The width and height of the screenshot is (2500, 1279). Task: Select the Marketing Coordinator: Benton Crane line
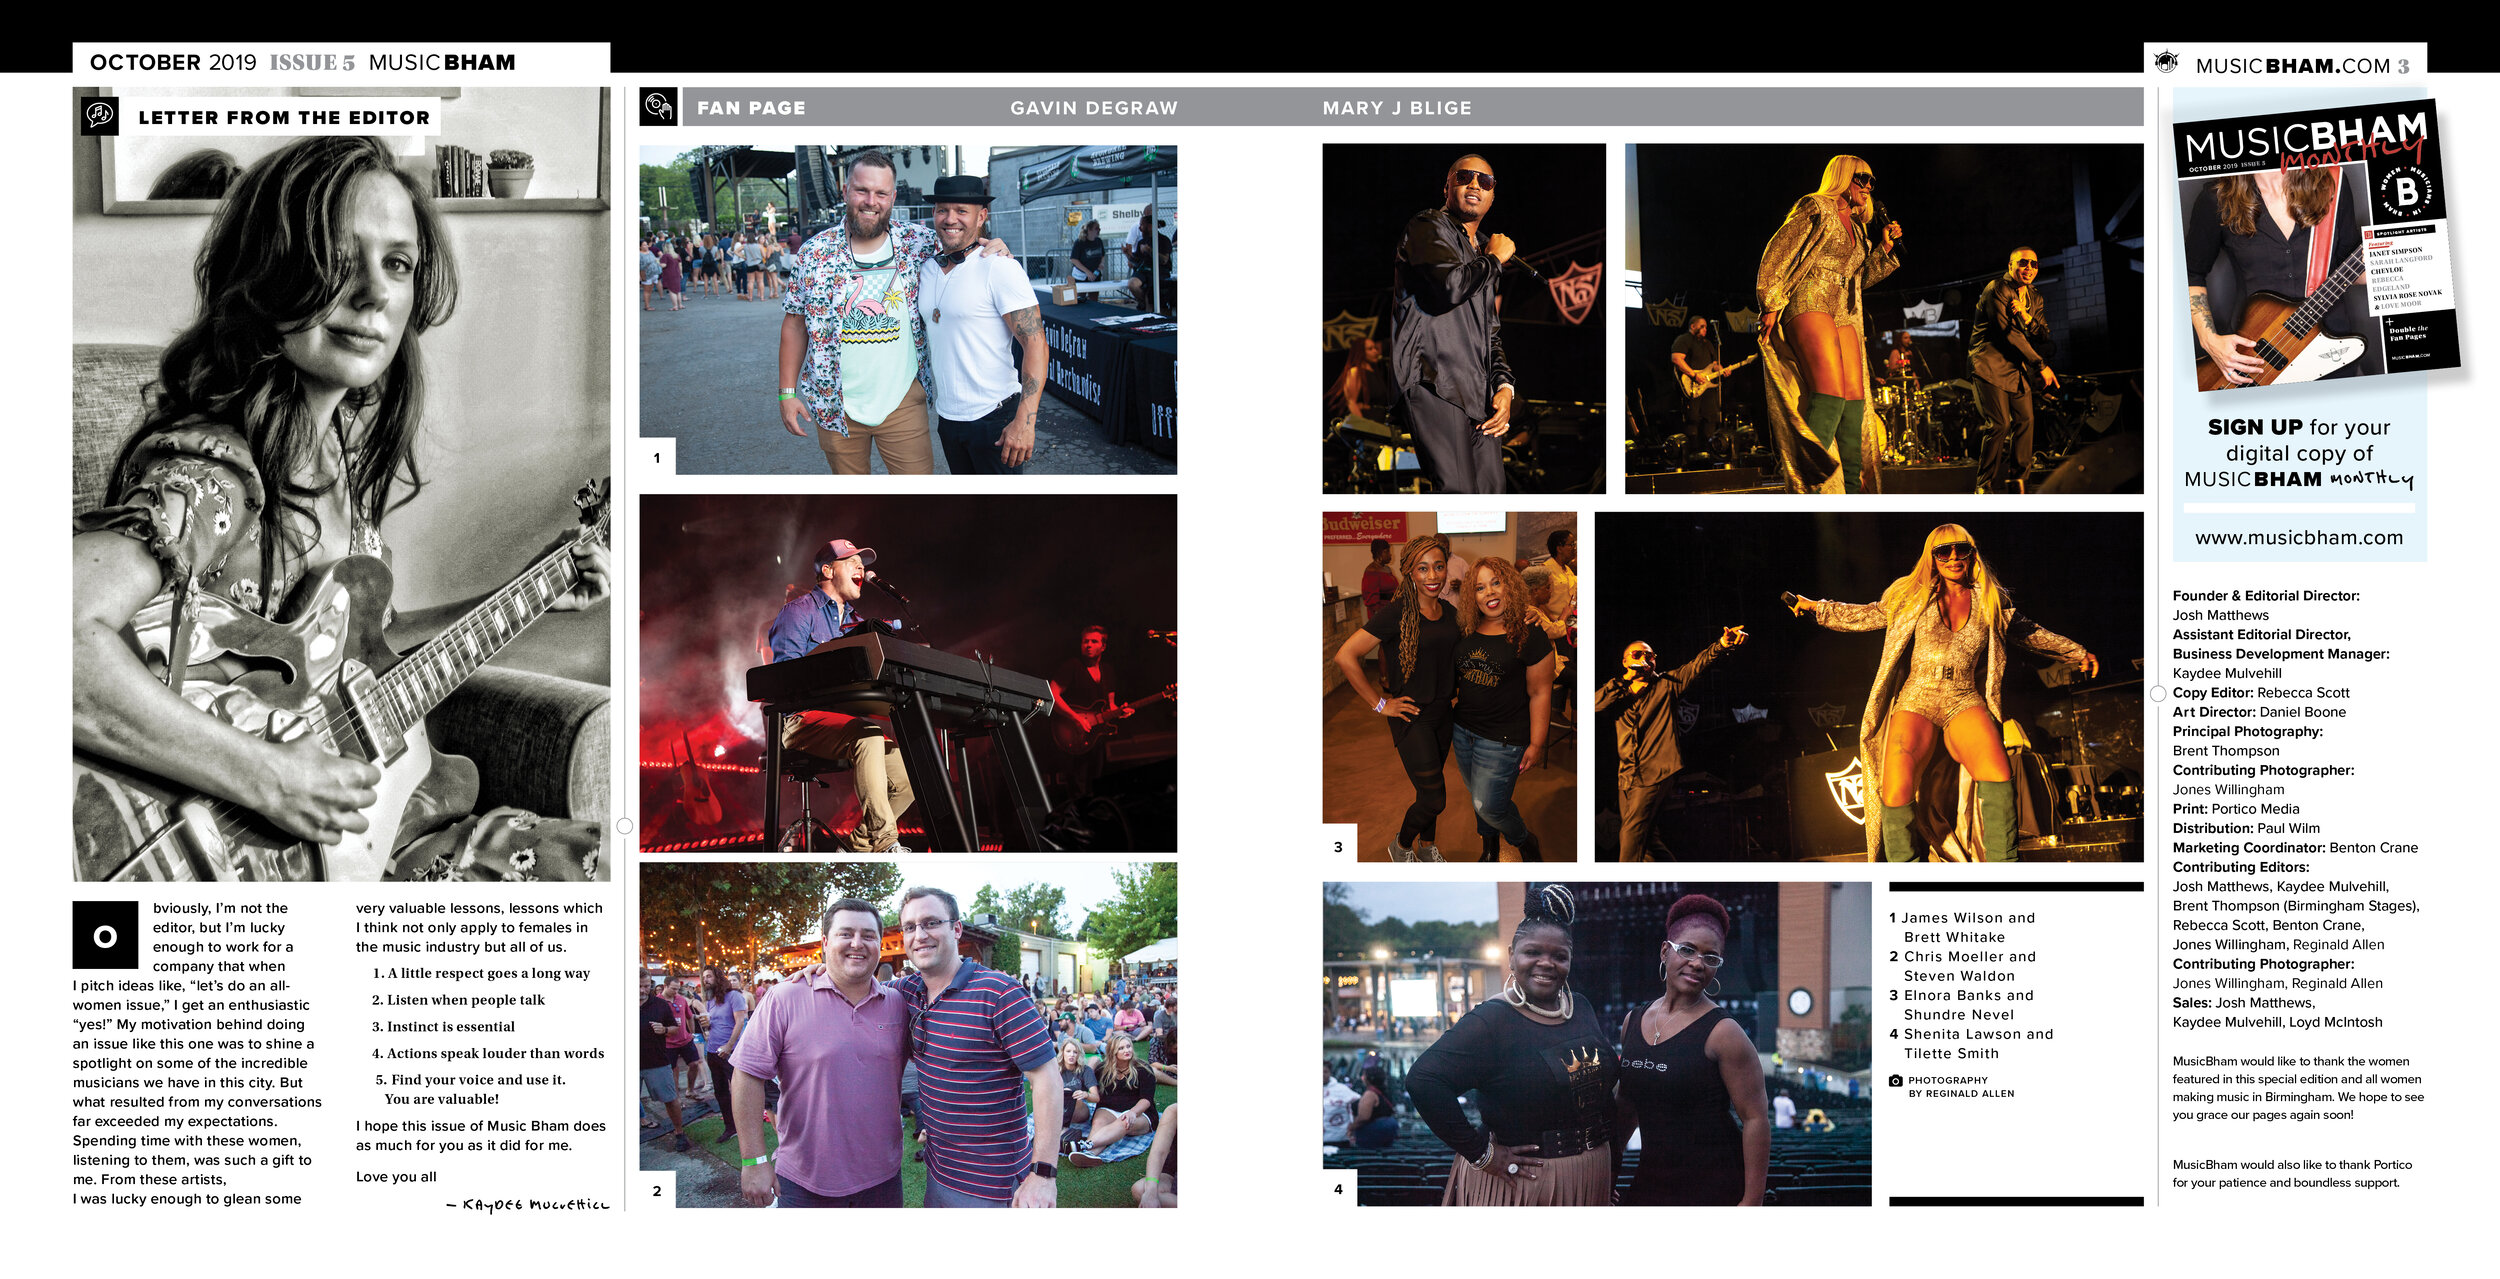coord(2295,848)
